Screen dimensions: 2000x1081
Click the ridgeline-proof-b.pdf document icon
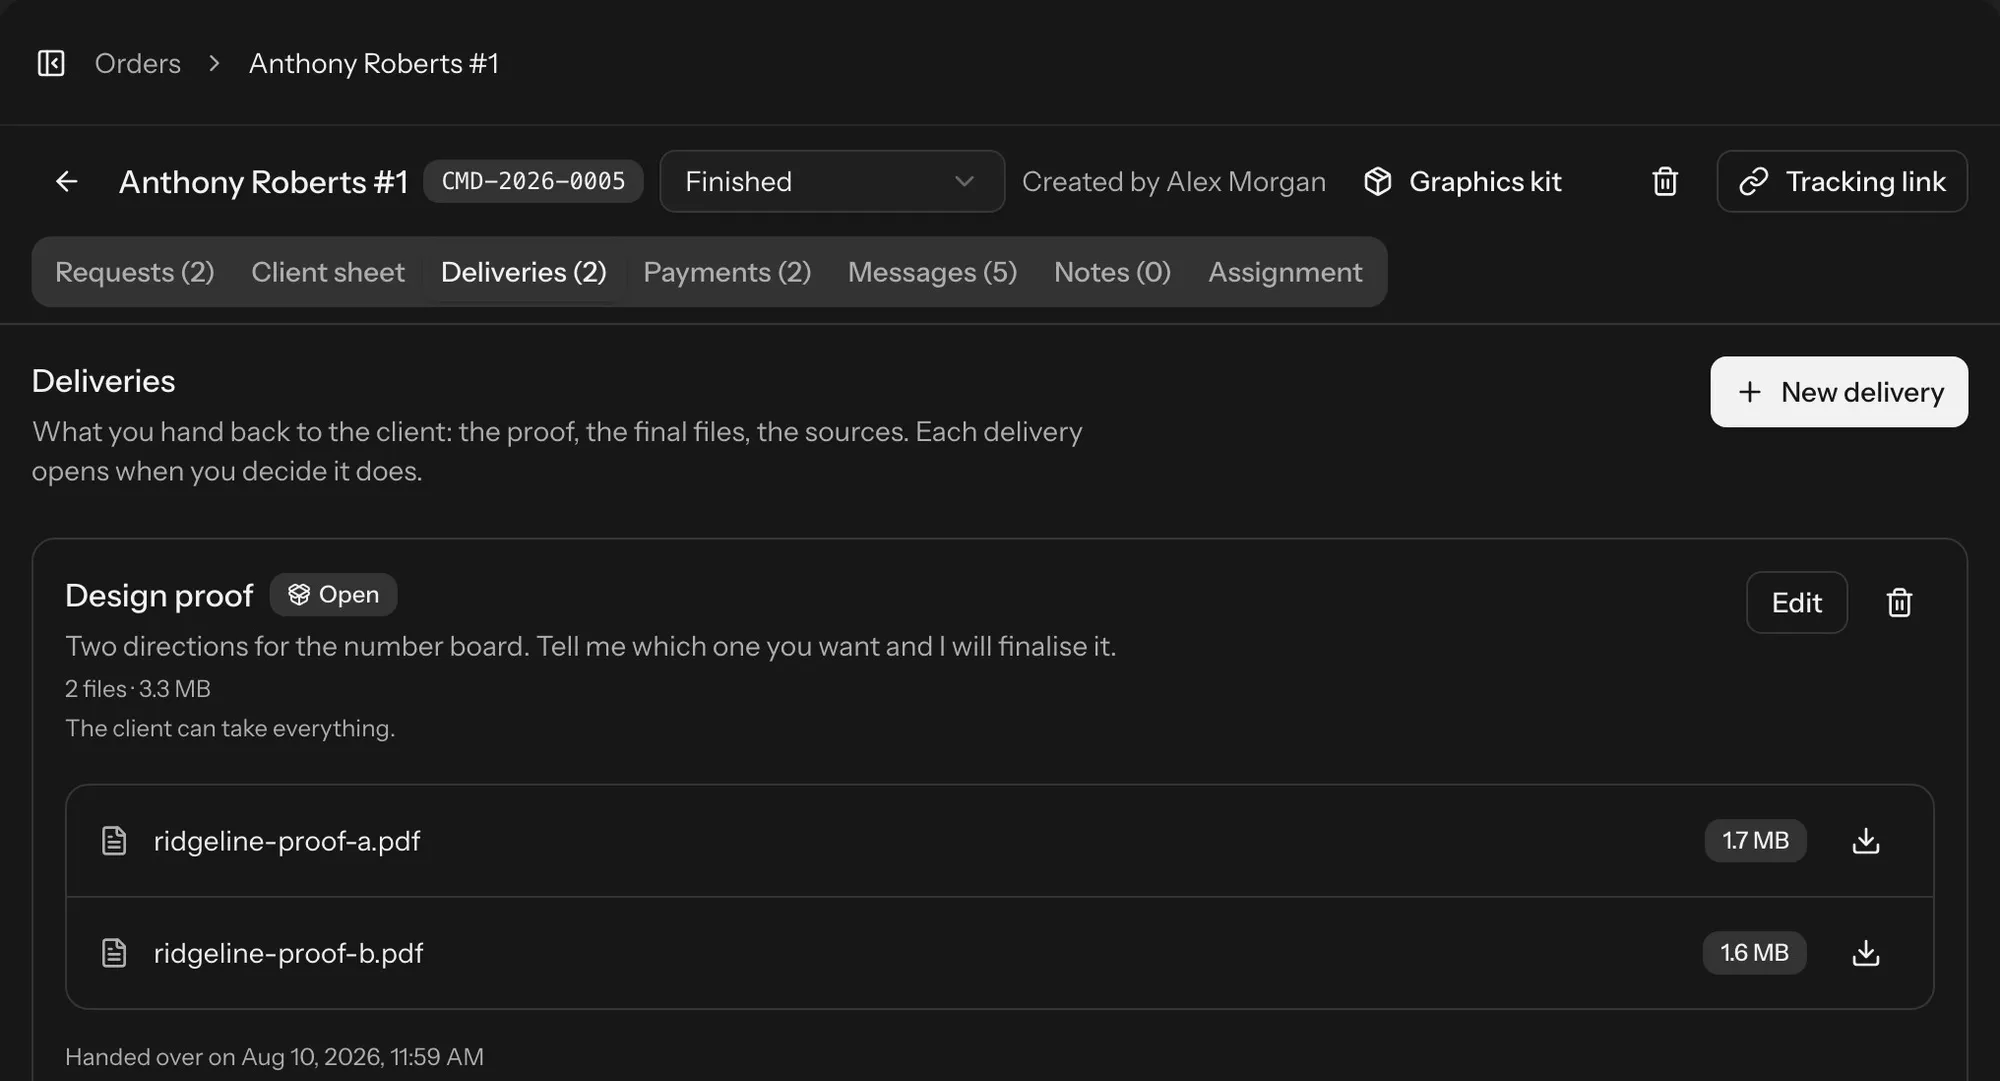click(114, 953)
